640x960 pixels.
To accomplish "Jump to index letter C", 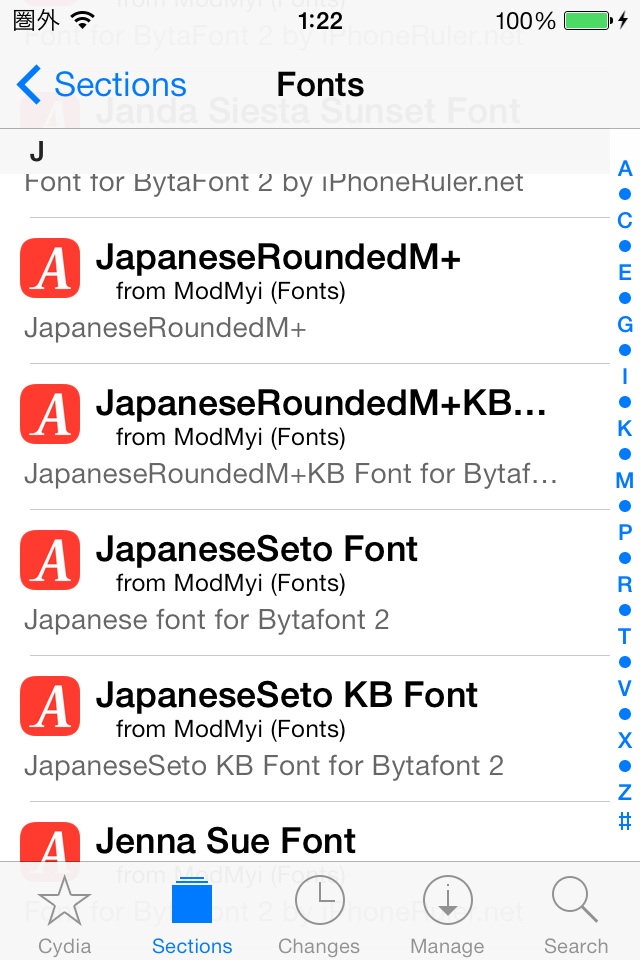I will pos(625,220).
